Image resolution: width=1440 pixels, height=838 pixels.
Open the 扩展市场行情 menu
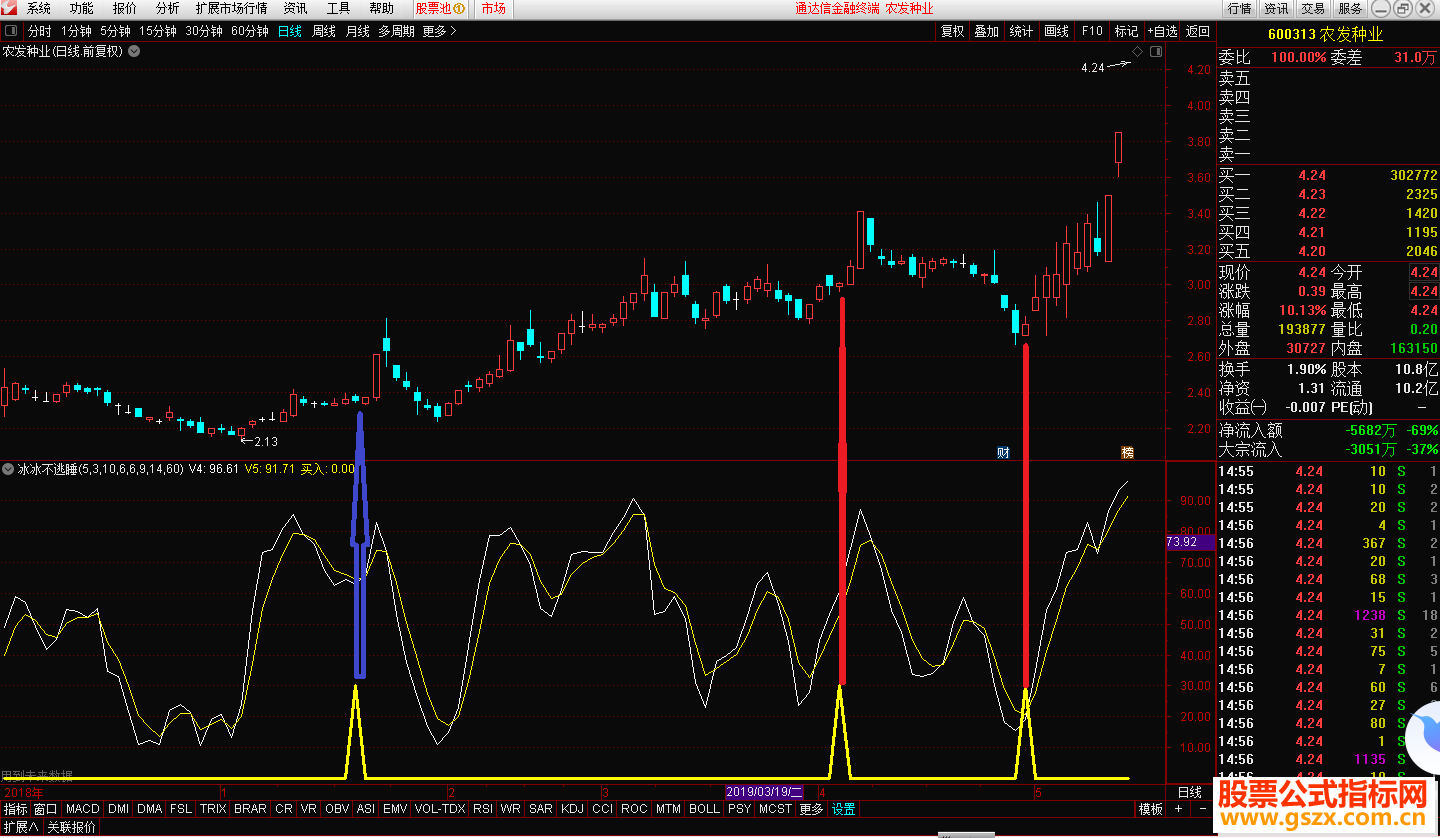(232, 8)
